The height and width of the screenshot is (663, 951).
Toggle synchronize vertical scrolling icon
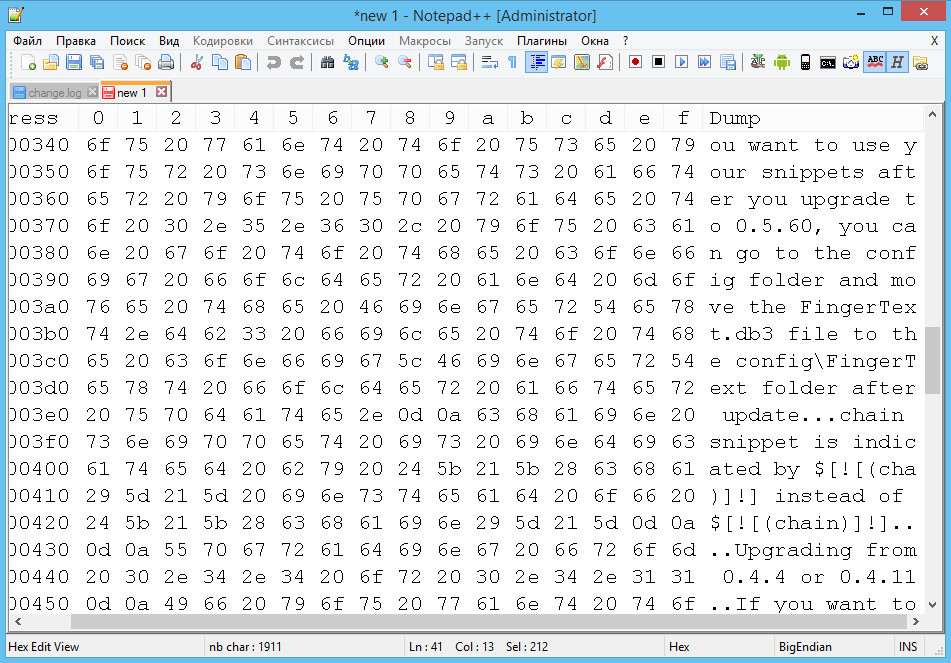pyautogui.click(x=435, y=62)
